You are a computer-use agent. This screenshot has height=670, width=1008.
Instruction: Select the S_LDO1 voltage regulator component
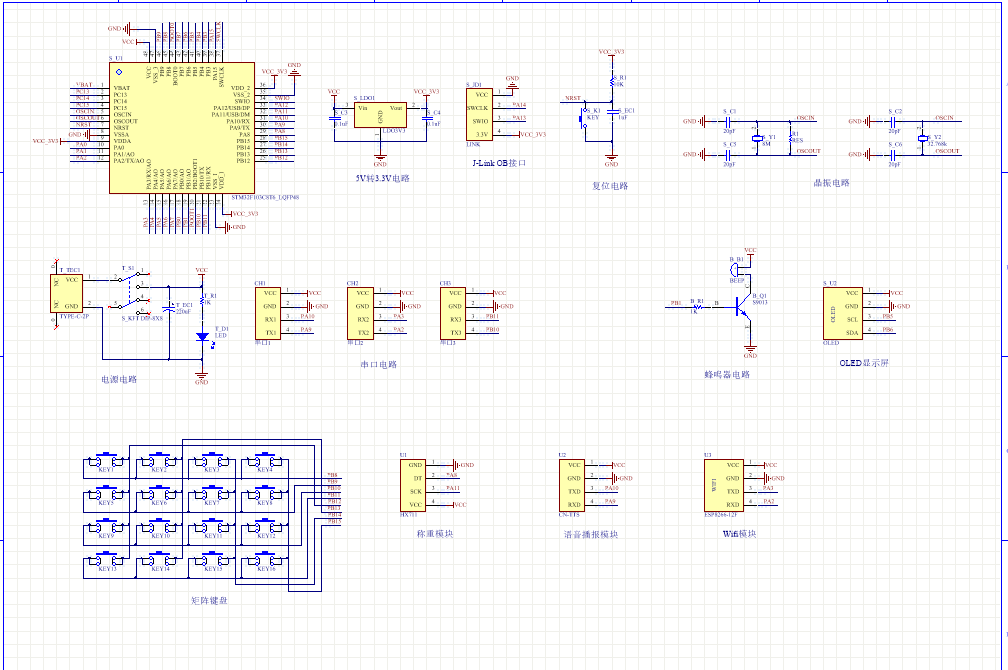point(380,114)
